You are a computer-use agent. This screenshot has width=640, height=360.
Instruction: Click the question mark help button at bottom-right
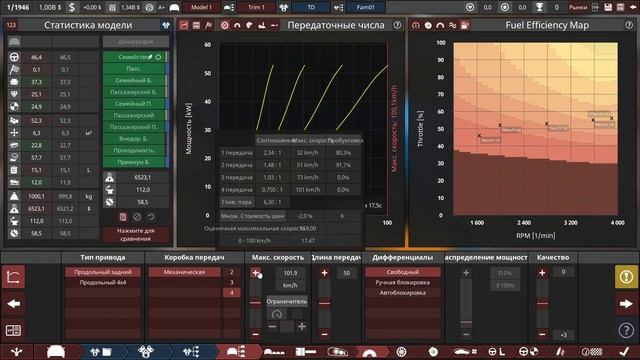(626, 330)
